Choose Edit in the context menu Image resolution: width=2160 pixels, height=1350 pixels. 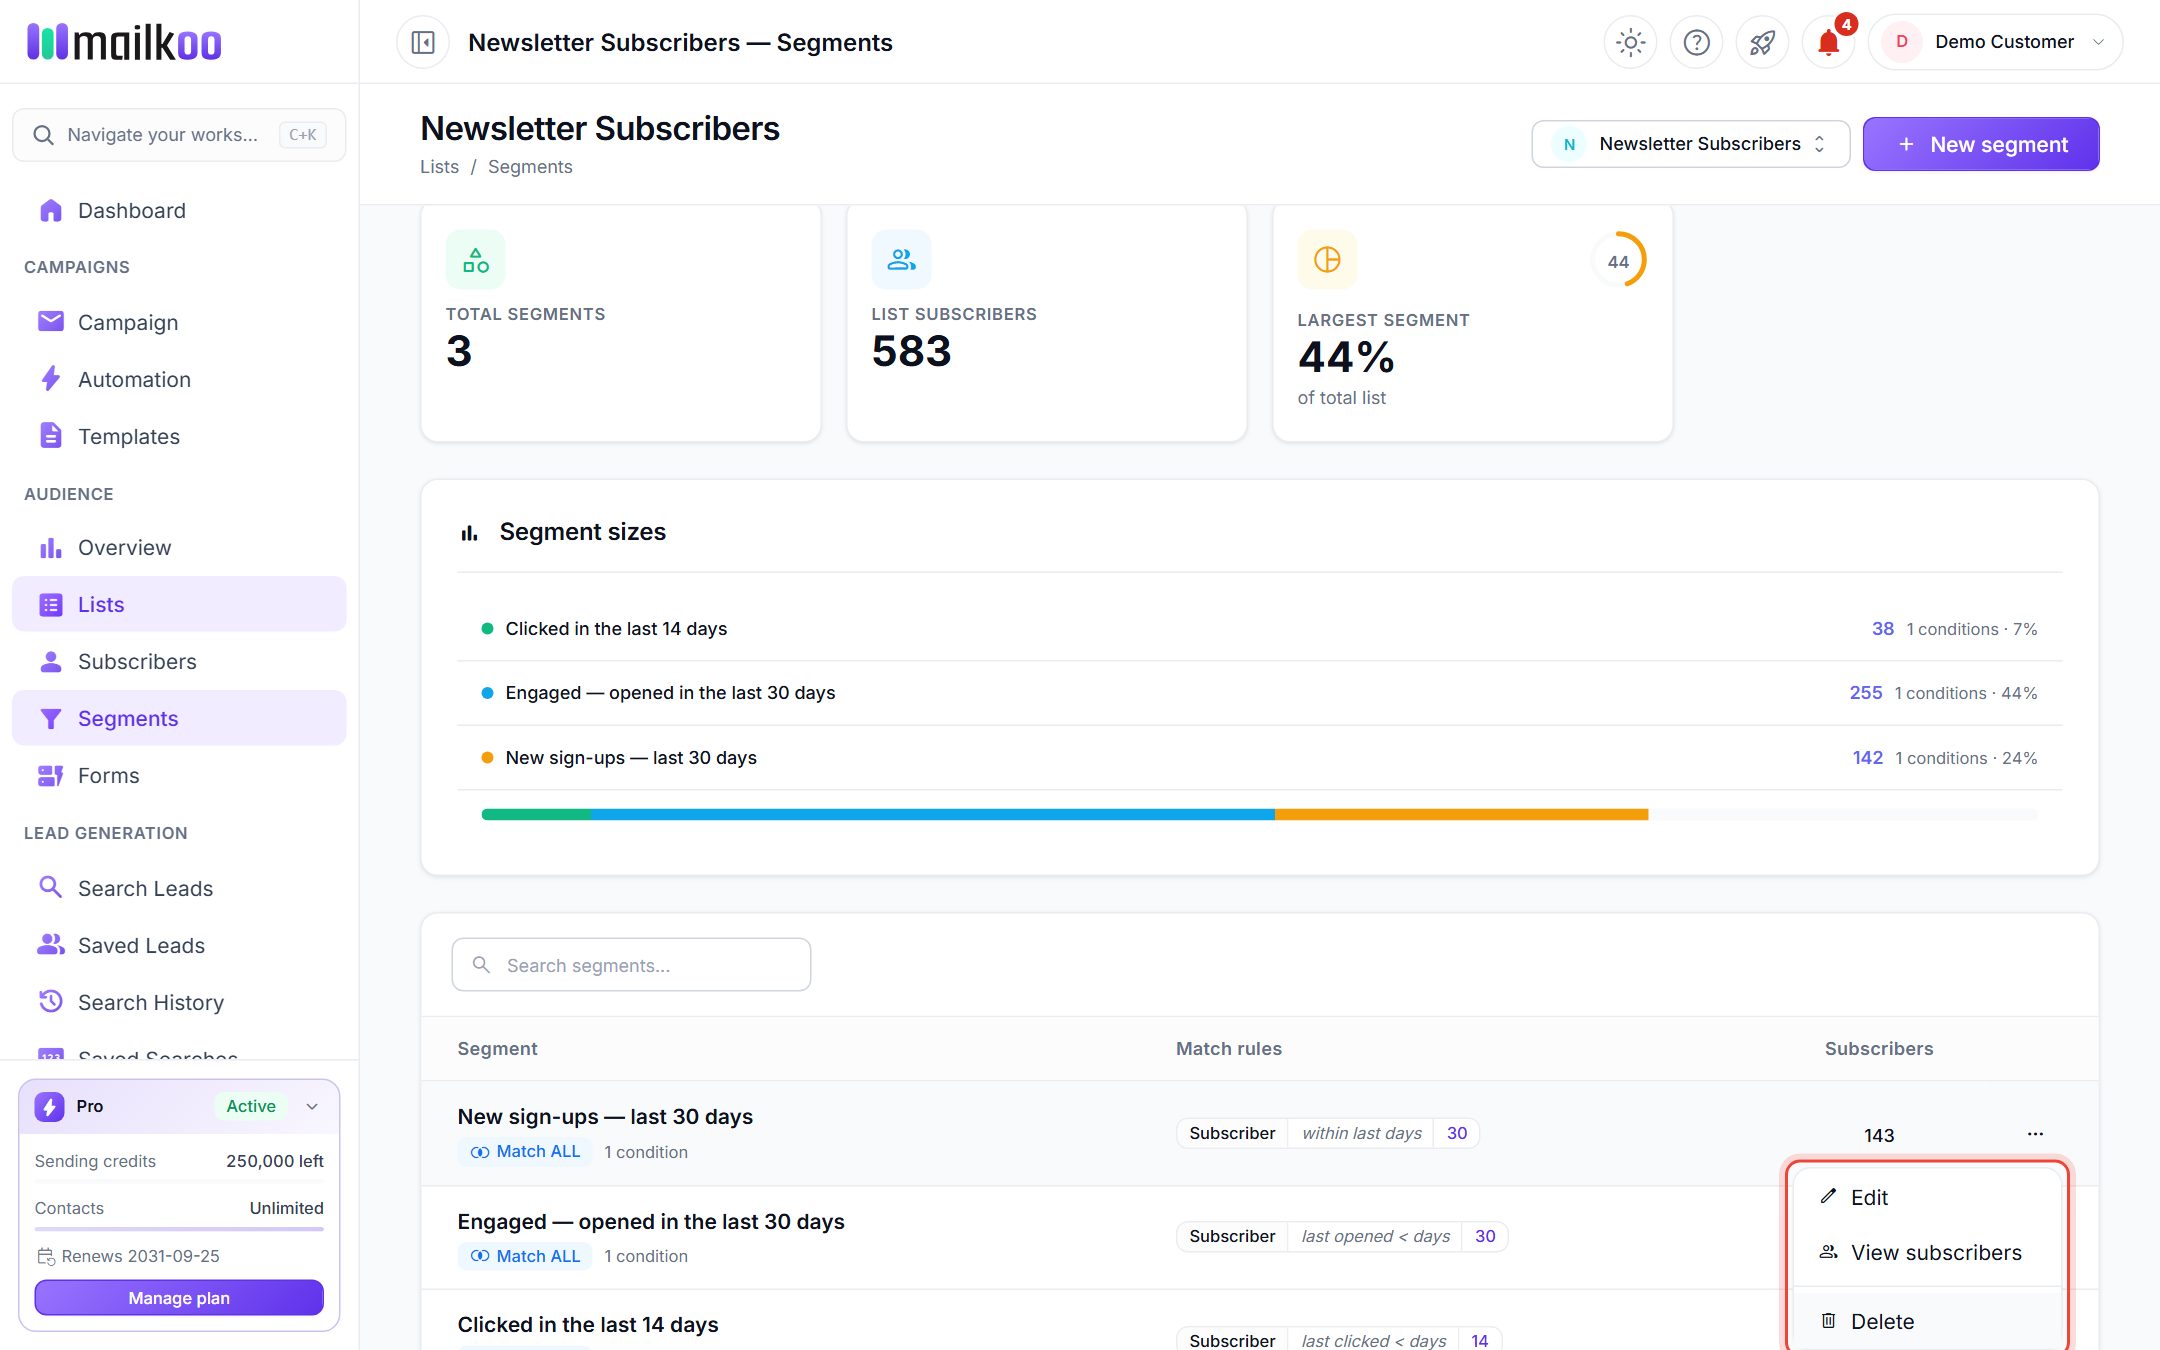point(1928,1197)
